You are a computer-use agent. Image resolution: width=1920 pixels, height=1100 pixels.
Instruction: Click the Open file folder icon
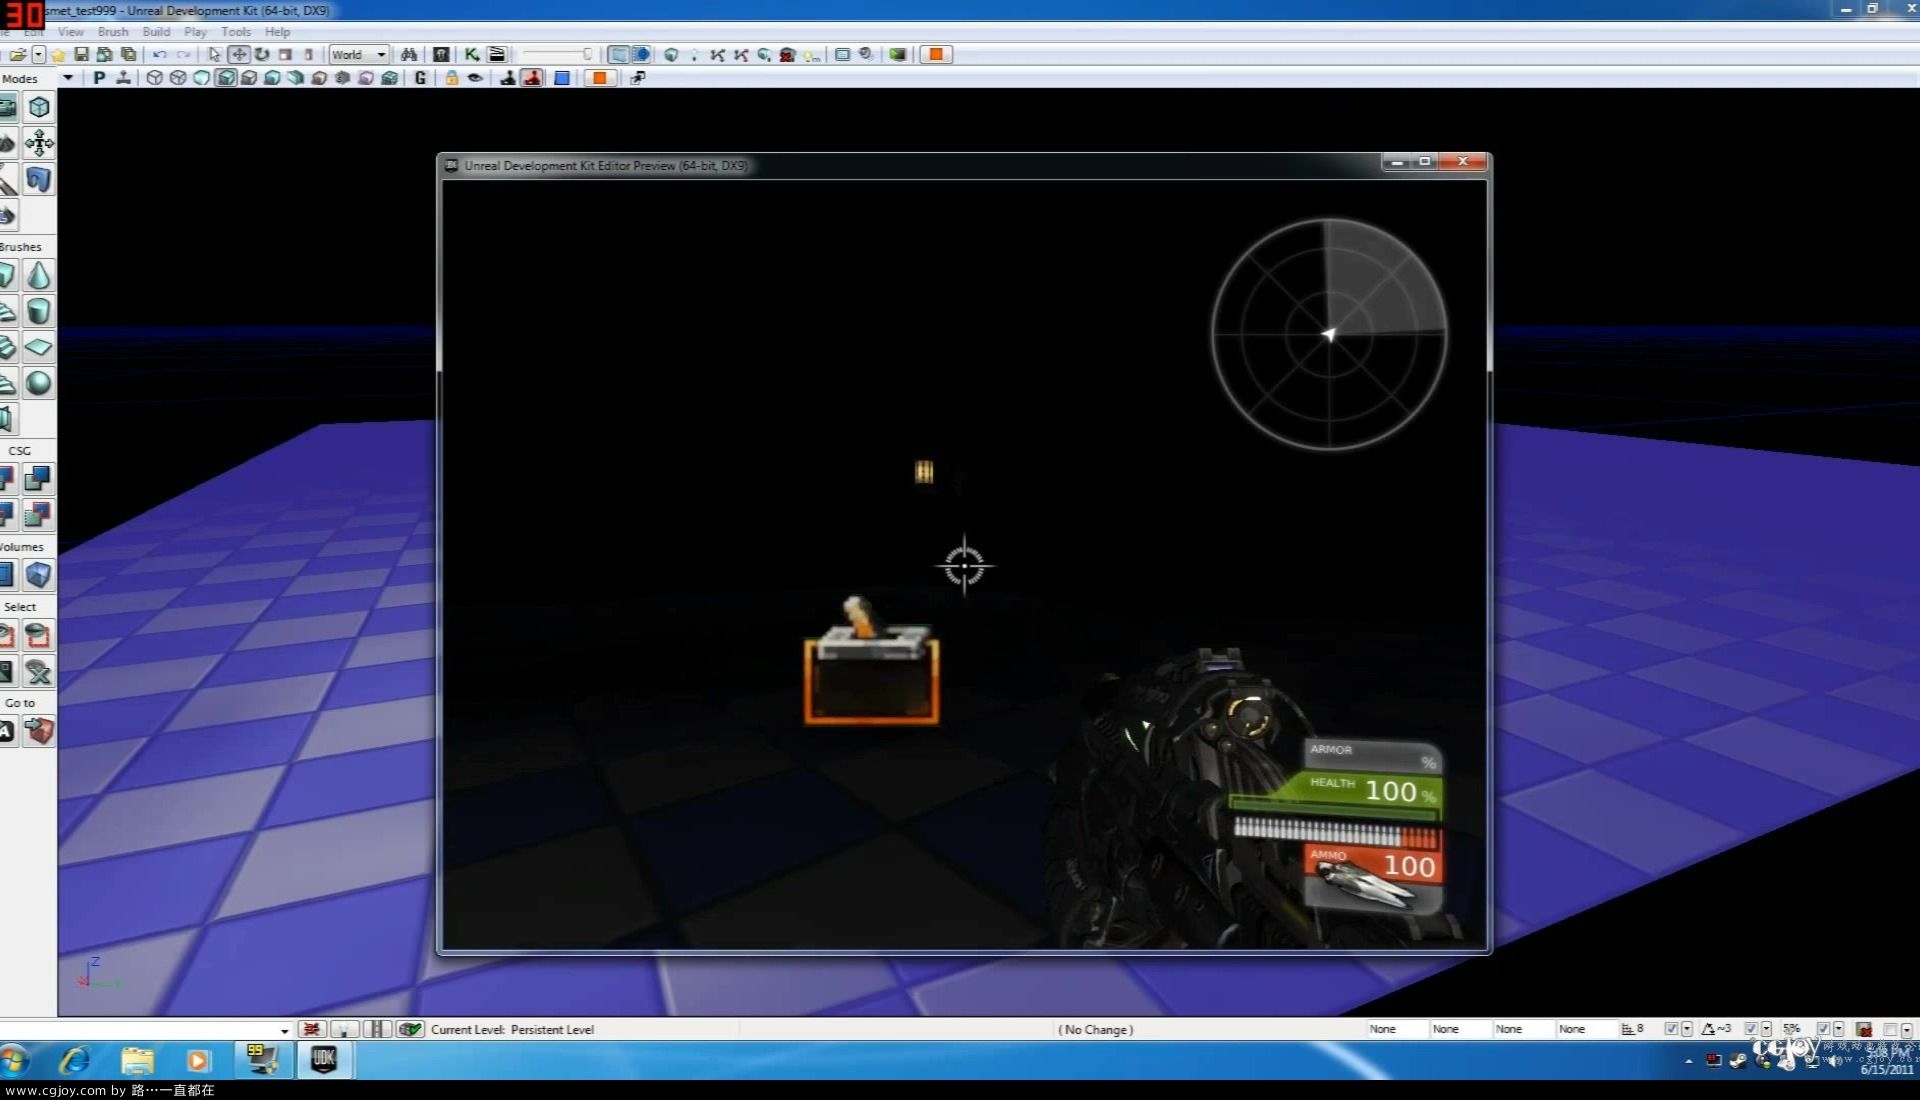point(17,55)
